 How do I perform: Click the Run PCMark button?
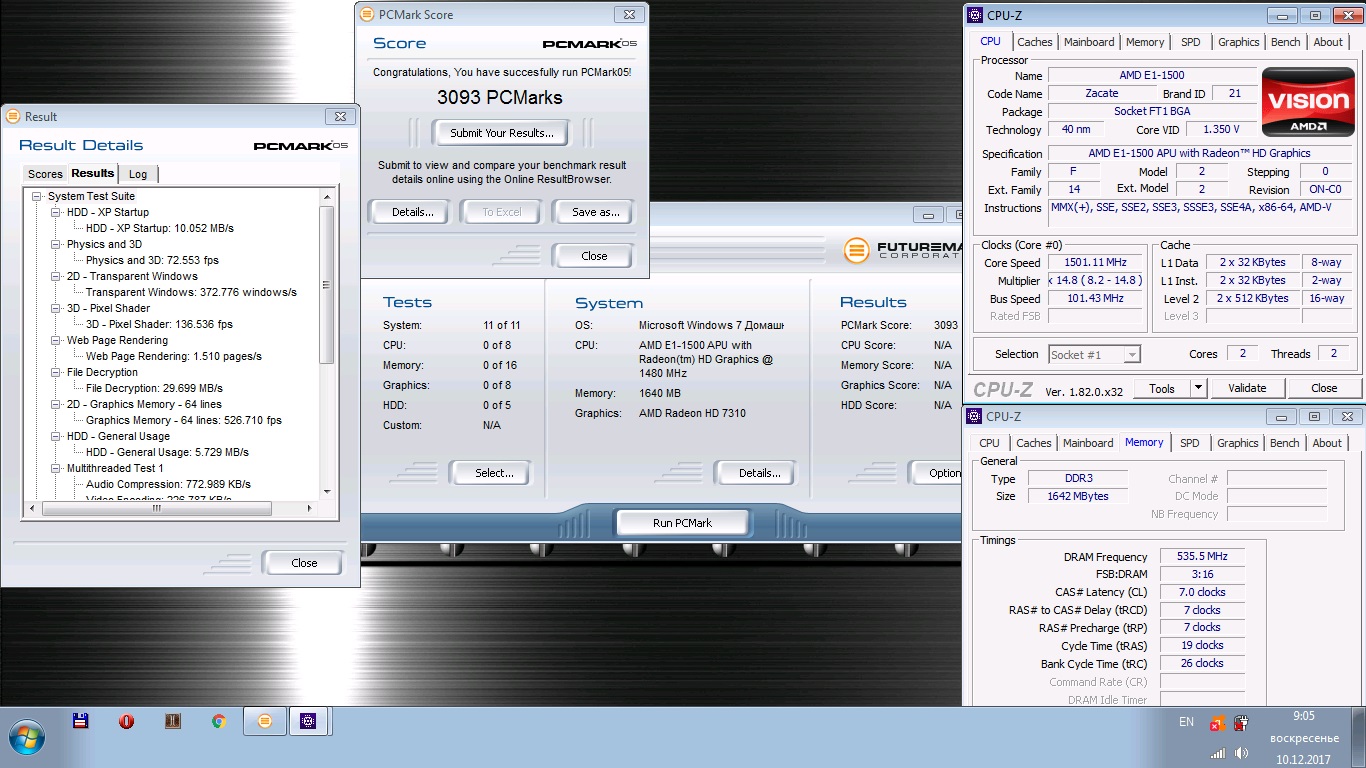pyautogui.click(x=682, y=523)
